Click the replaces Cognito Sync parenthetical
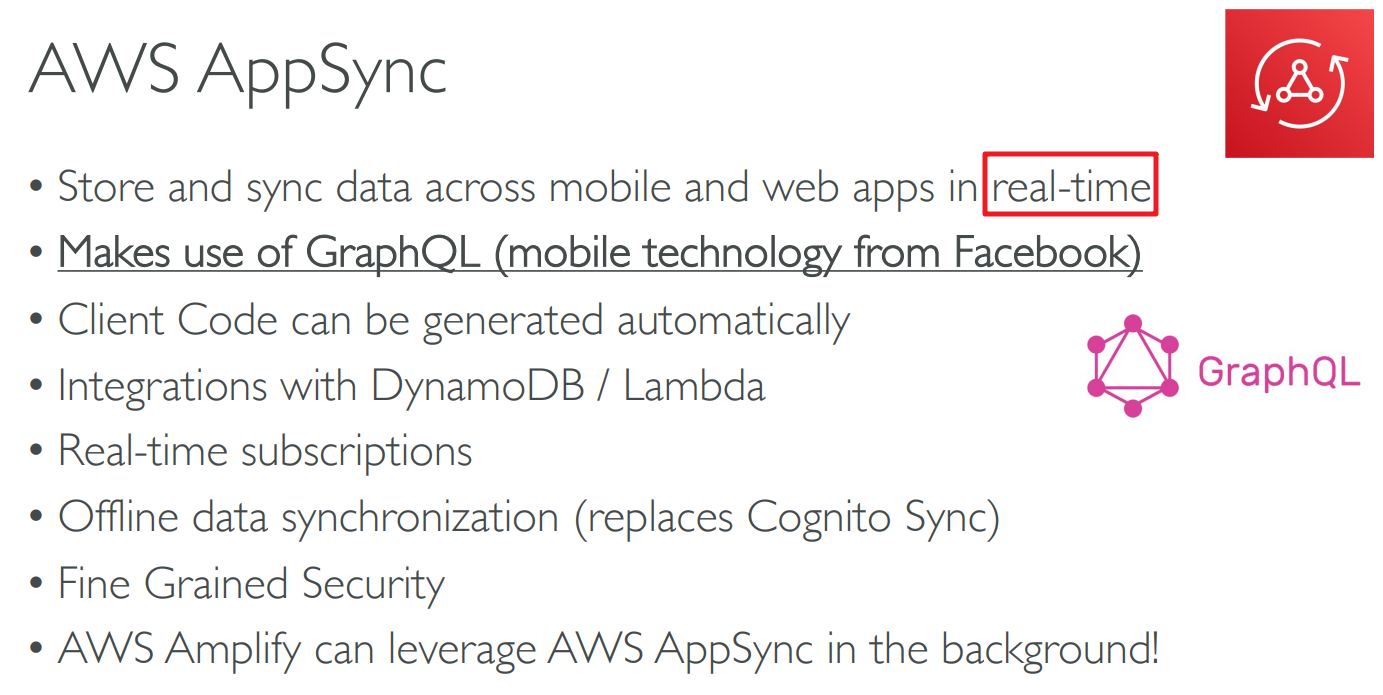This screenshot has height=695, width=1383. 787,517
